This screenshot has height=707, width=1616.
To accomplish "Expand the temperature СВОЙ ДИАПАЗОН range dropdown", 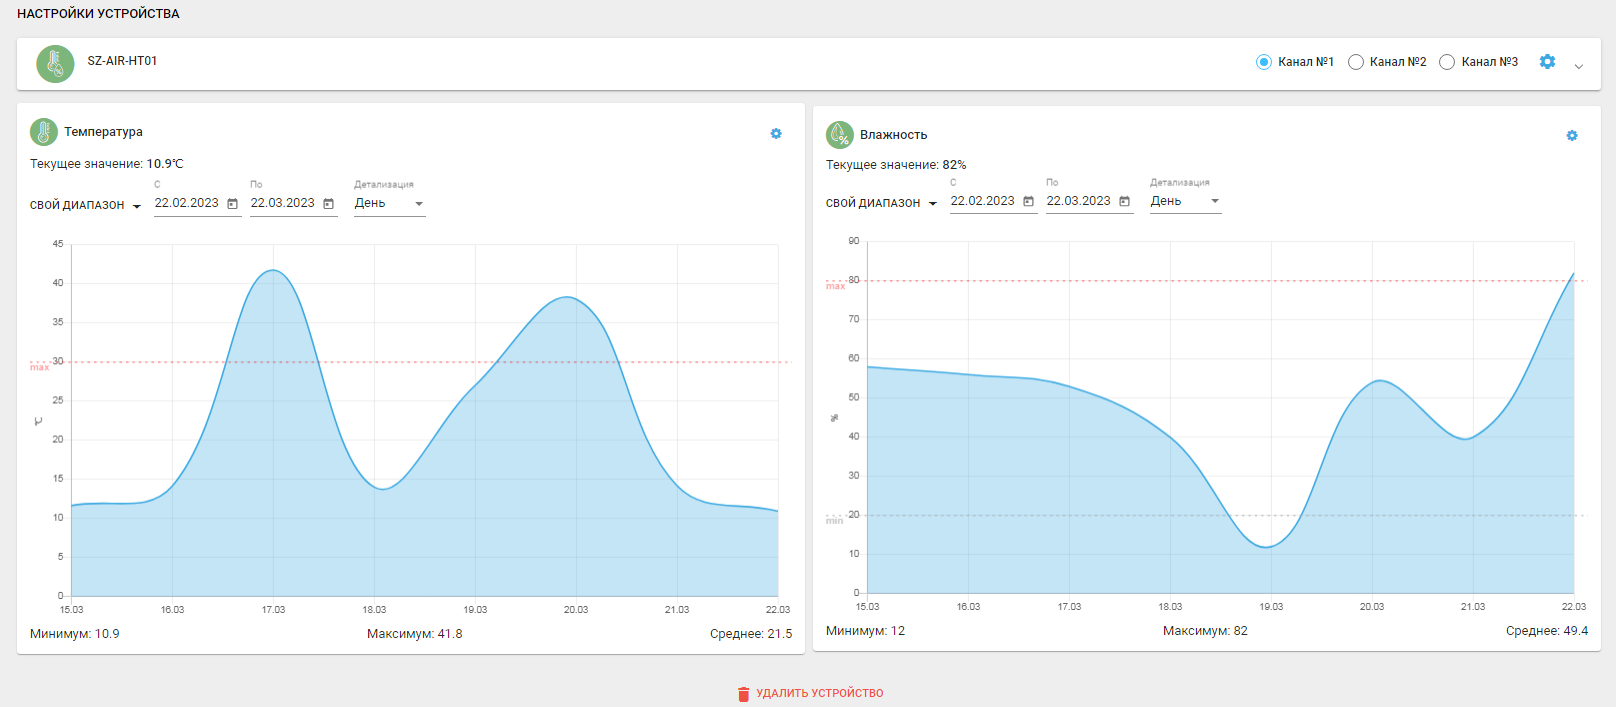I will [x=86, y=205].
